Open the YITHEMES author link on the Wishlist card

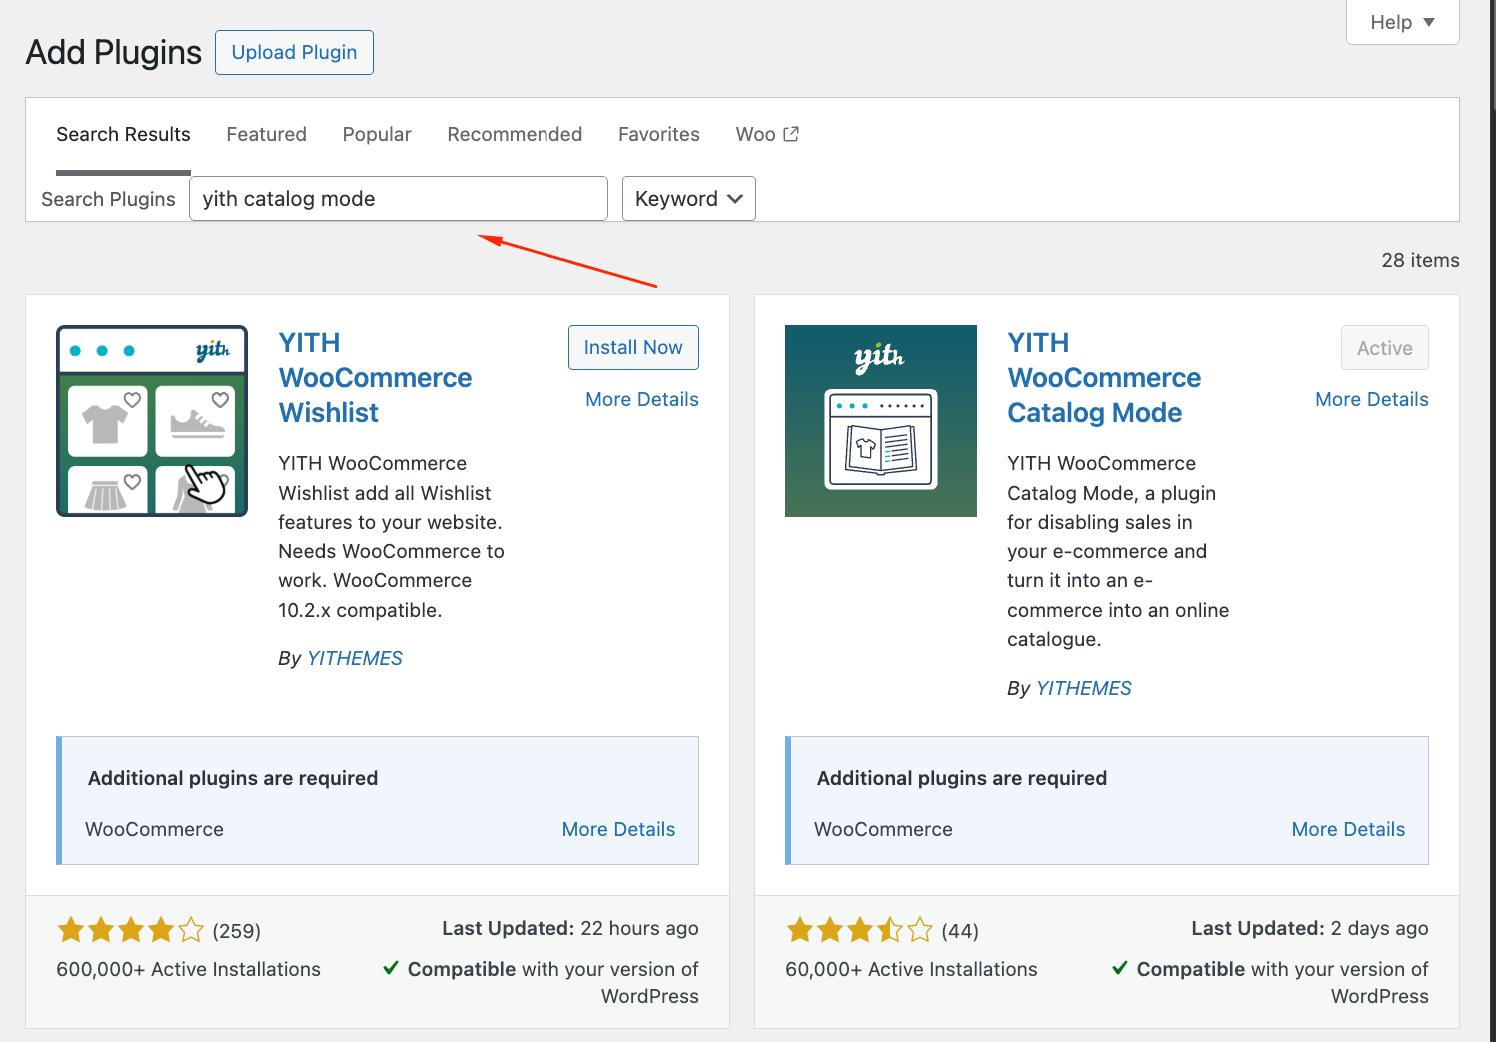pos(355,658)
